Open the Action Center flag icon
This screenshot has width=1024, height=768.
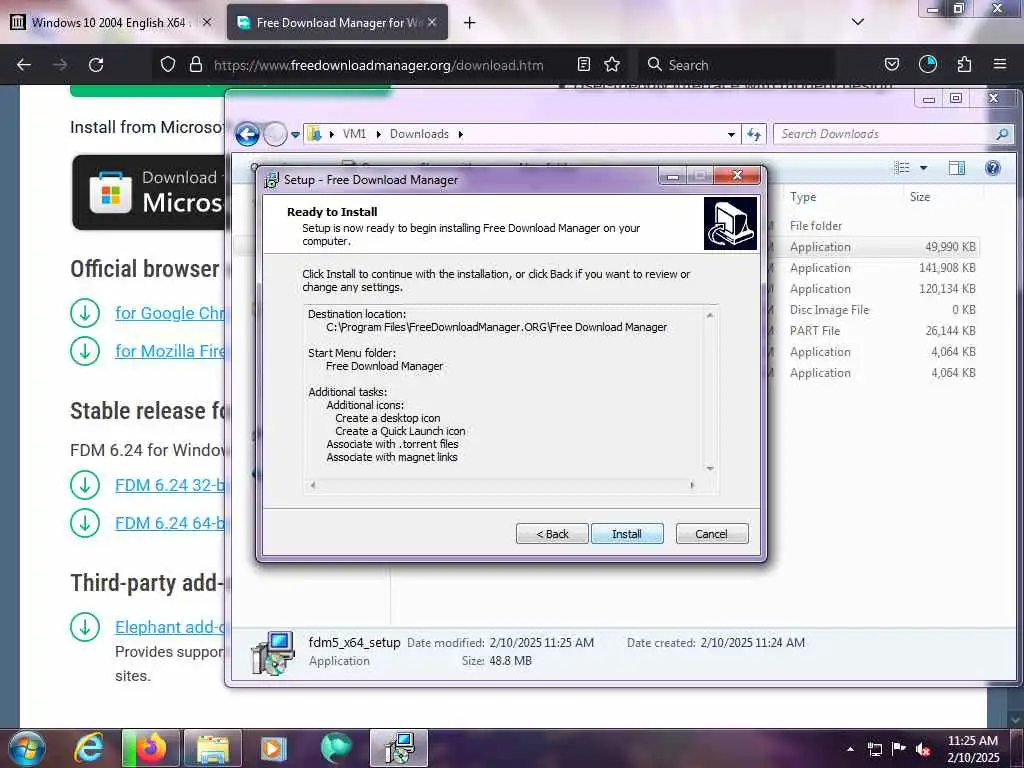pyautogui.click(x=899, y=748)
